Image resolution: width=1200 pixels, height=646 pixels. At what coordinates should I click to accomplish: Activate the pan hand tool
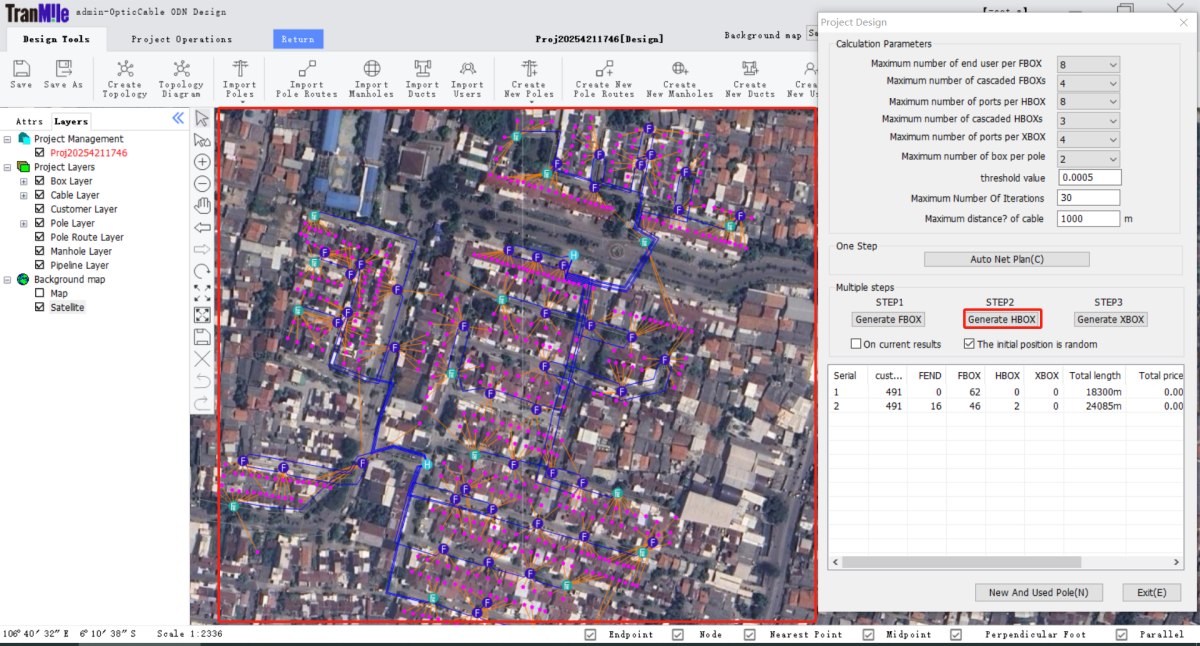pyautogui.click(x=202, y=206)
